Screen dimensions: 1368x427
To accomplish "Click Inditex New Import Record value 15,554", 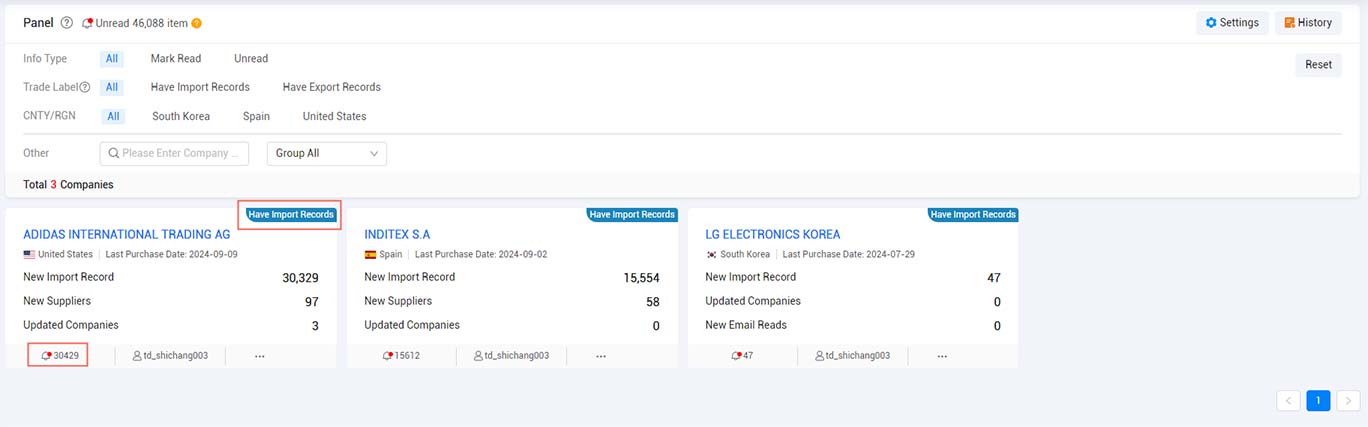I will [641, 278].
